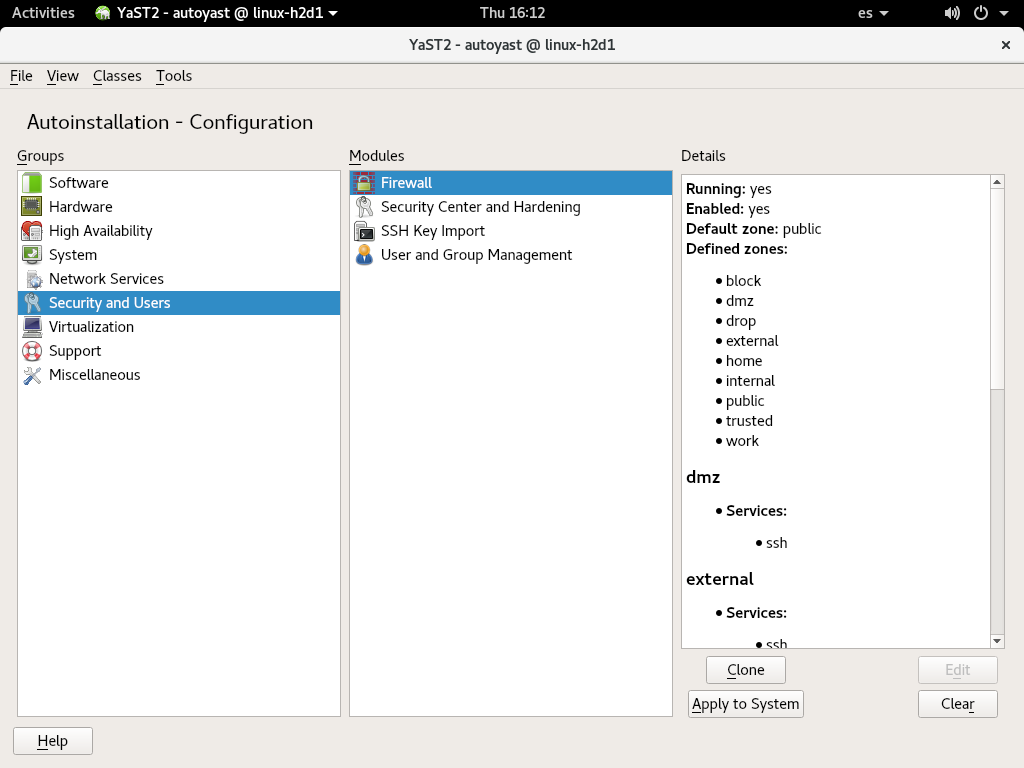Click the Miscellaneous tools icon
This screenshot has height=768, width=1024.
[x=32, y=375]
